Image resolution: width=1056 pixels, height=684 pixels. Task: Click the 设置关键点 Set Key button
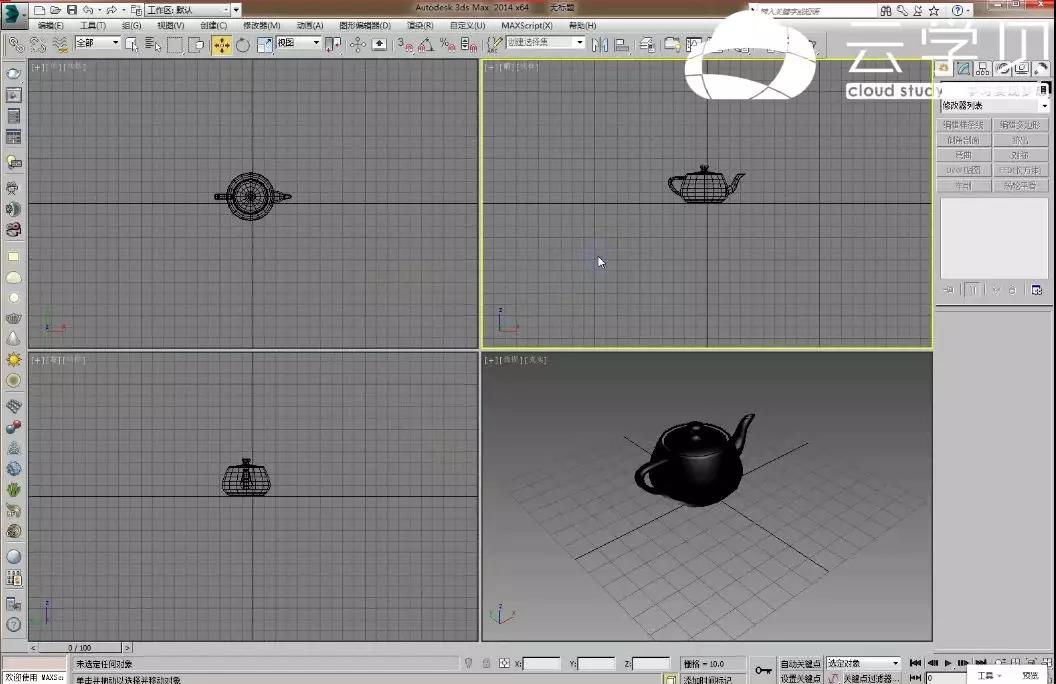(800, 678)
